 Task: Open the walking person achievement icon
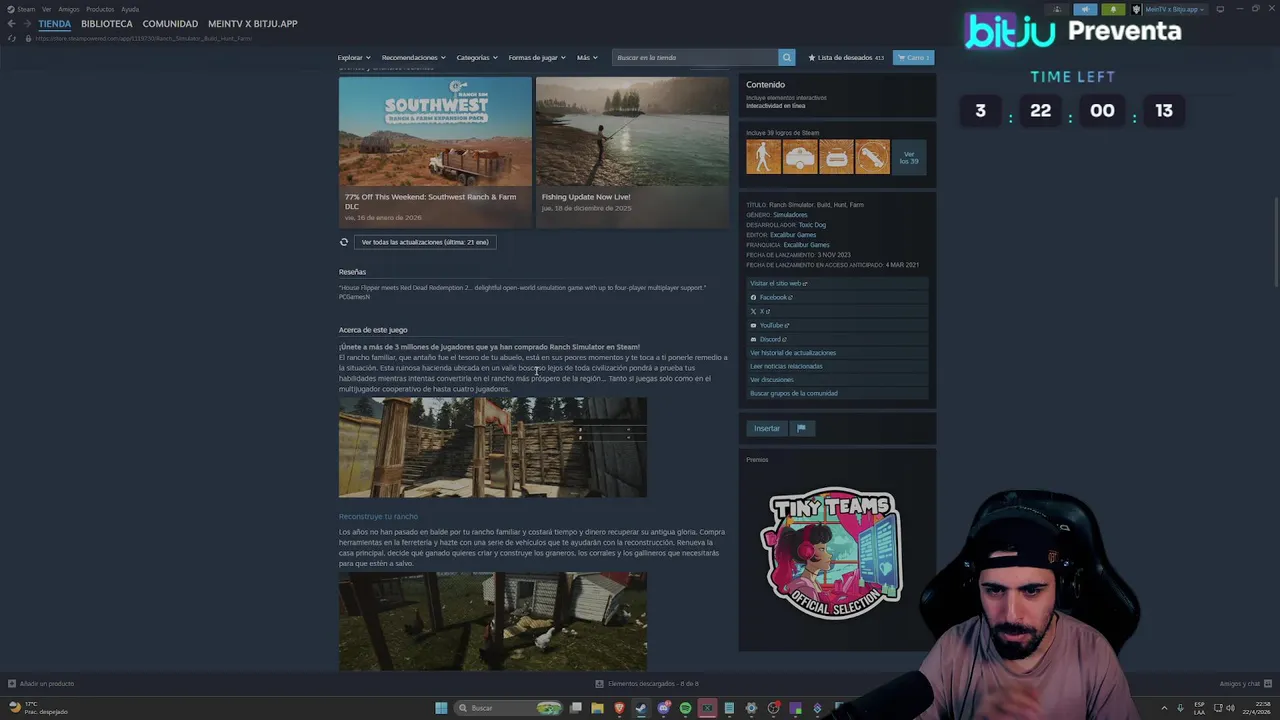tap(763, 157)
